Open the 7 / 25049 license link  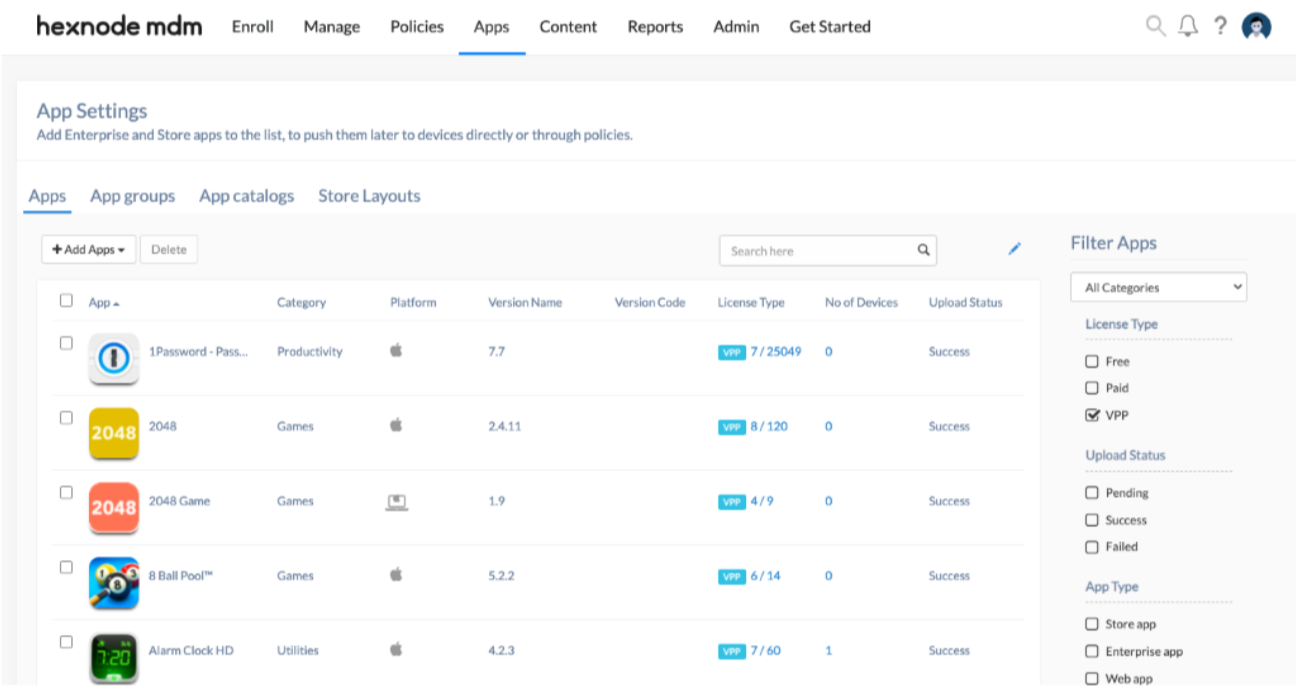(x=776, y=351)
